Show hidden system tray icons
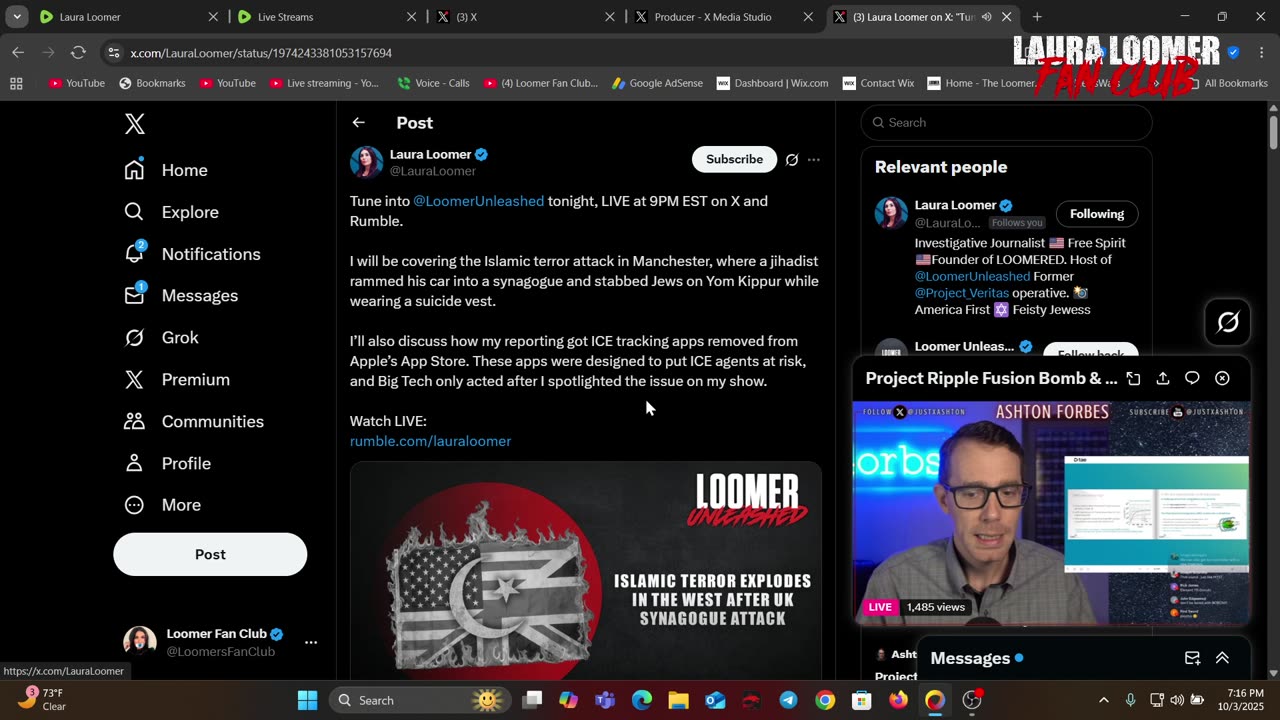The height and width of the screenshot is (720, 1280). [1104, 700]
